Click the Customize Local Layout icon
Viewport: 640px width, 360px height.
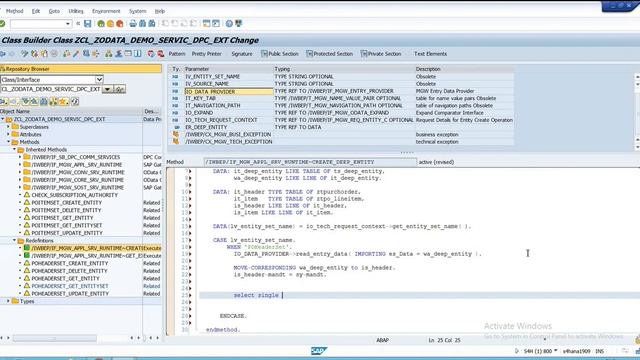pos(239,24)
